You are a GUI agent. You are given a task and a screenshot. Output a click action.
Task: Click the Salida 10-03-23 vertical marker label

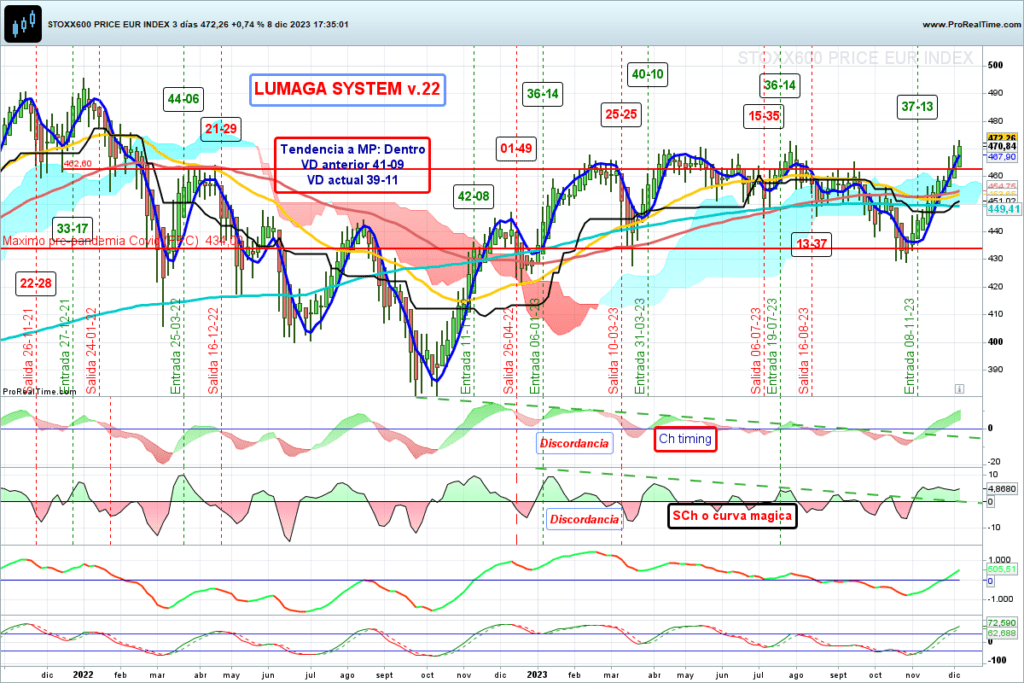coord(613,351)
